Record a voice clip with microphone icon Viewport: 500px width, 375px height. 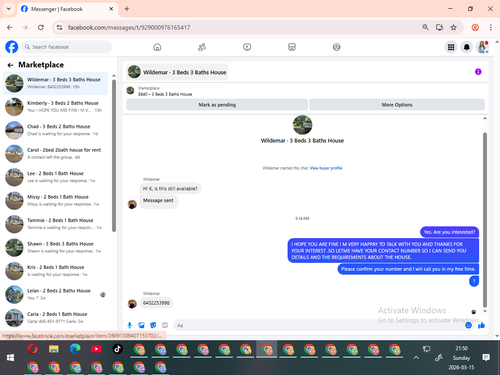pos(130,325)
